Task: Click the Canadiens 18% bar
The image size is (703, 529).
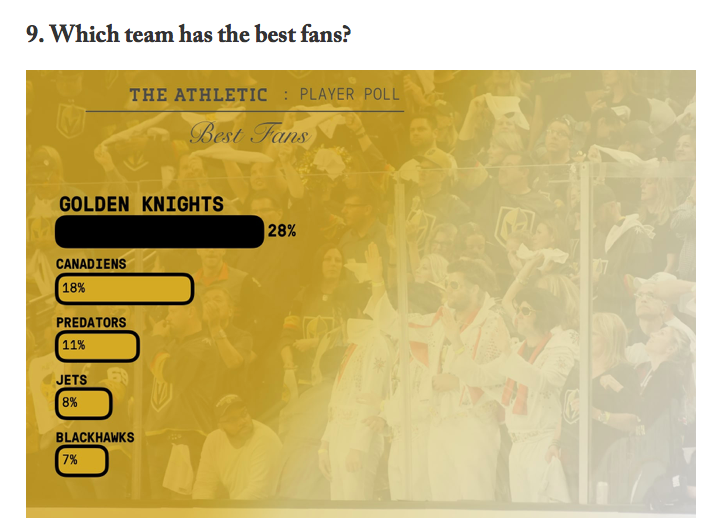Action: [125, 289]
